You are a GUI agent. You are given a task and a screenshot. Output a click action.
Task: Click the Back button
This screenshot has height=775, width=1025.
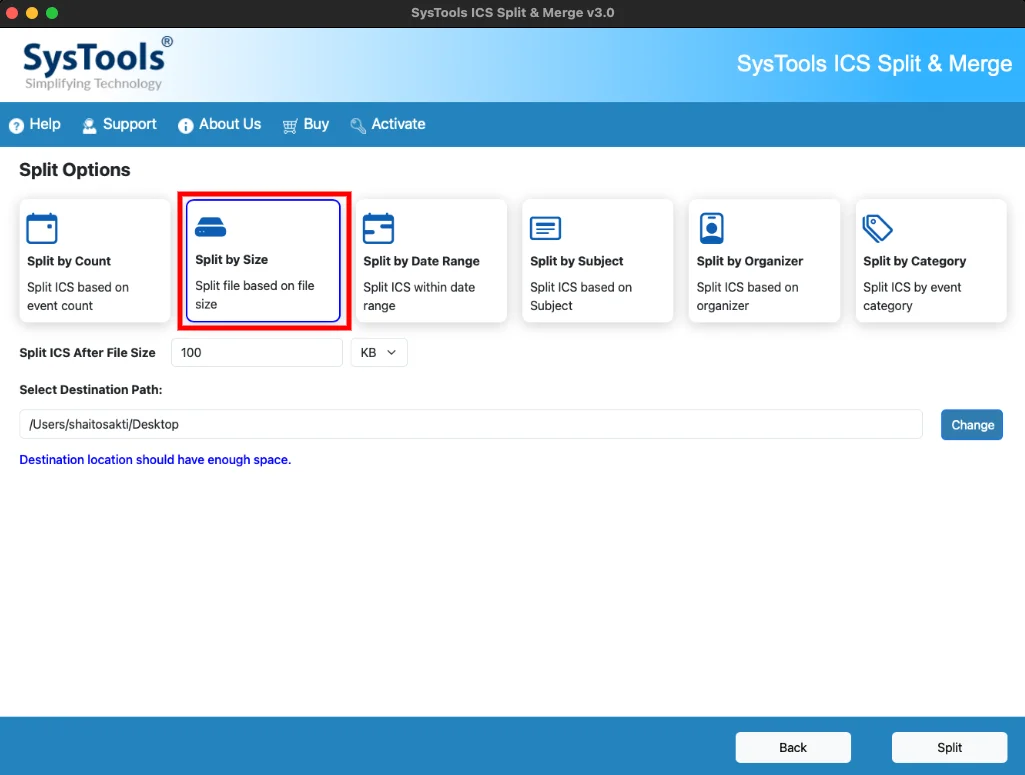[793, 748]
